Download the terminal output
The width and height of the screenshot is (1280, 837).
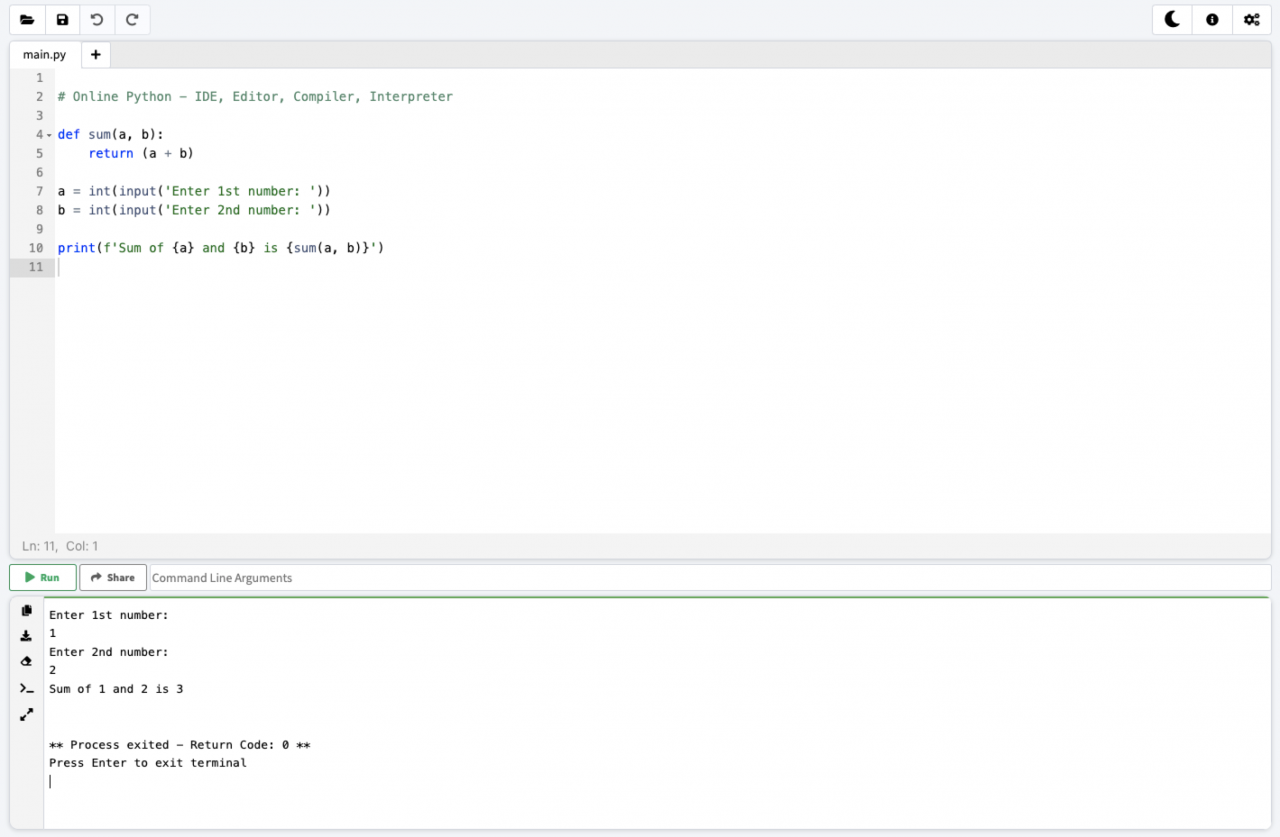[27, 636]
